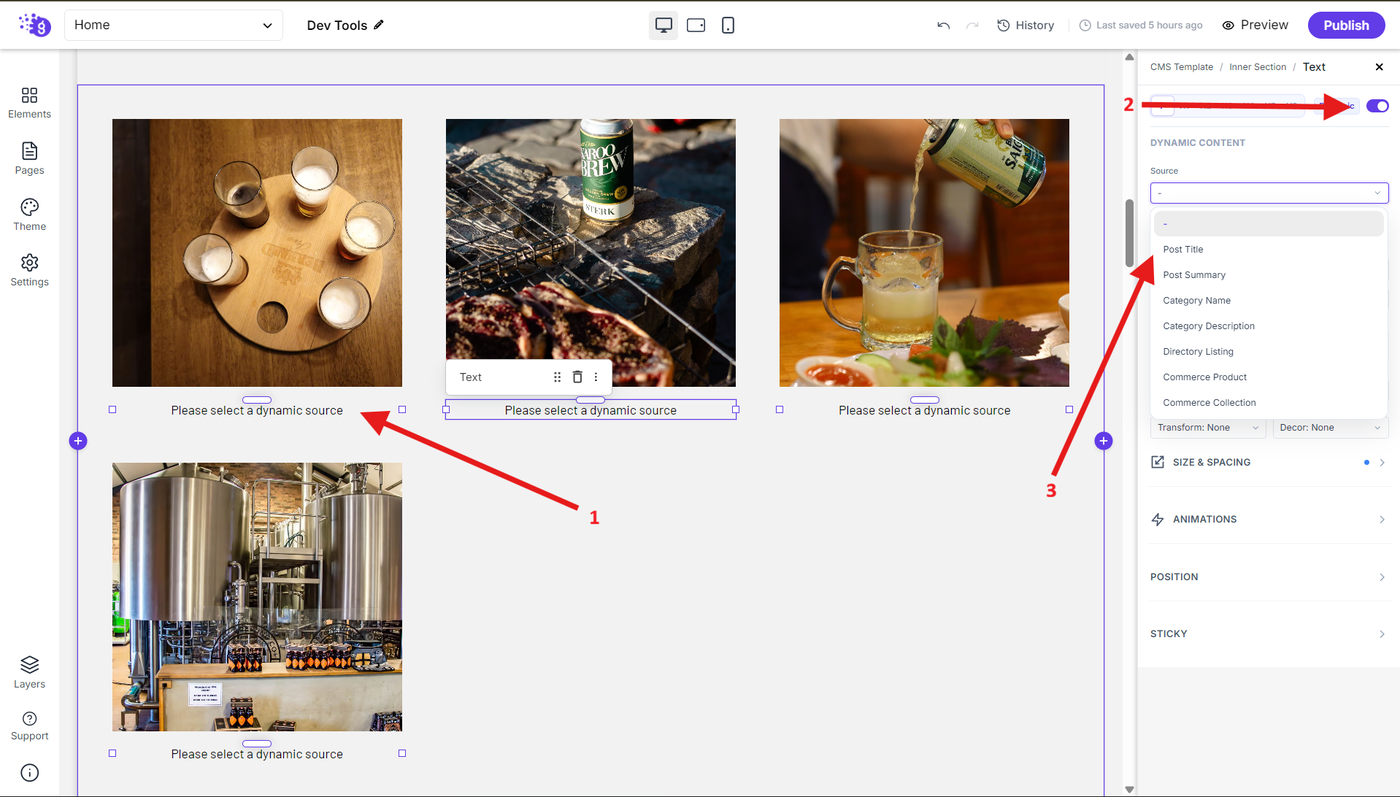This screenshot has width=1400, height=797.
Task: Choose Commerce Product as source
Action: [1269, 377]
